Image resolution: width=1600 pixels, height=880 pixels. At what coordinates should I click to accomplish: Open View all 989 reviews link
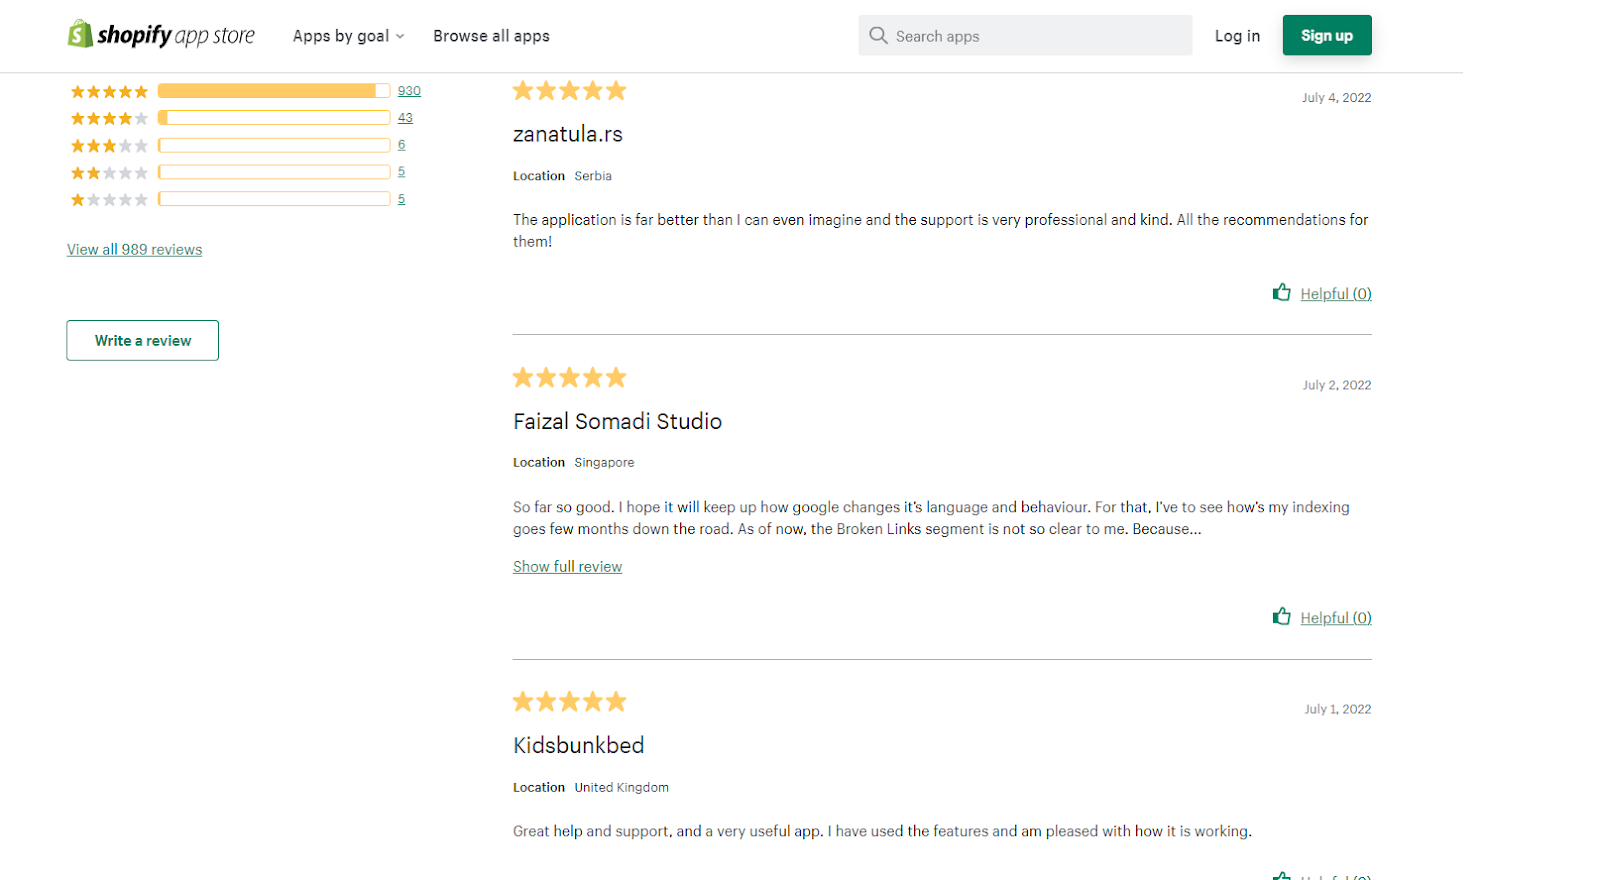pos(134,250)
